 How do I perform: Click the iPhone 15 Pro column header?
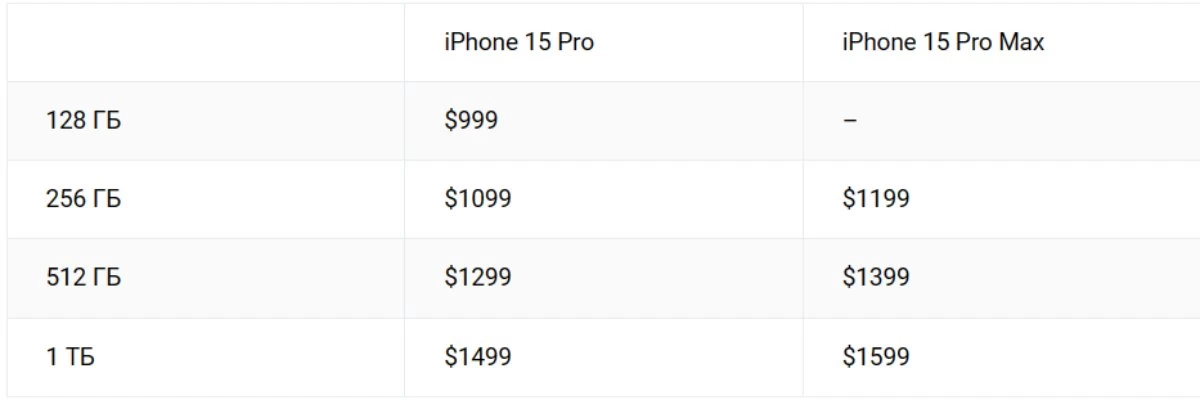519,43
